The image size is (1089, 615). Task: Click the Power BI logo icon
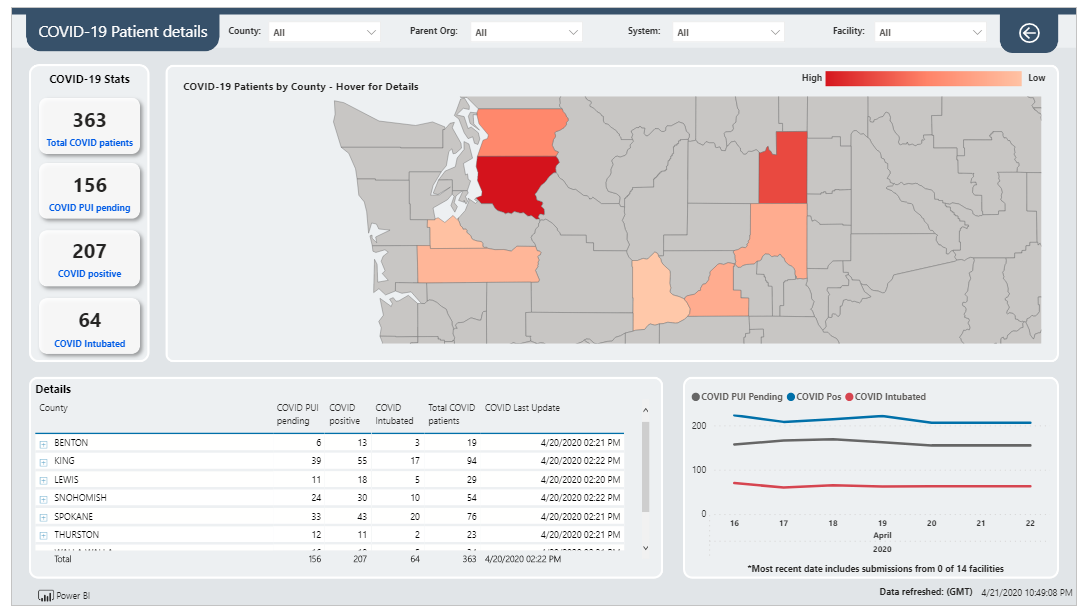pos(45,596)
